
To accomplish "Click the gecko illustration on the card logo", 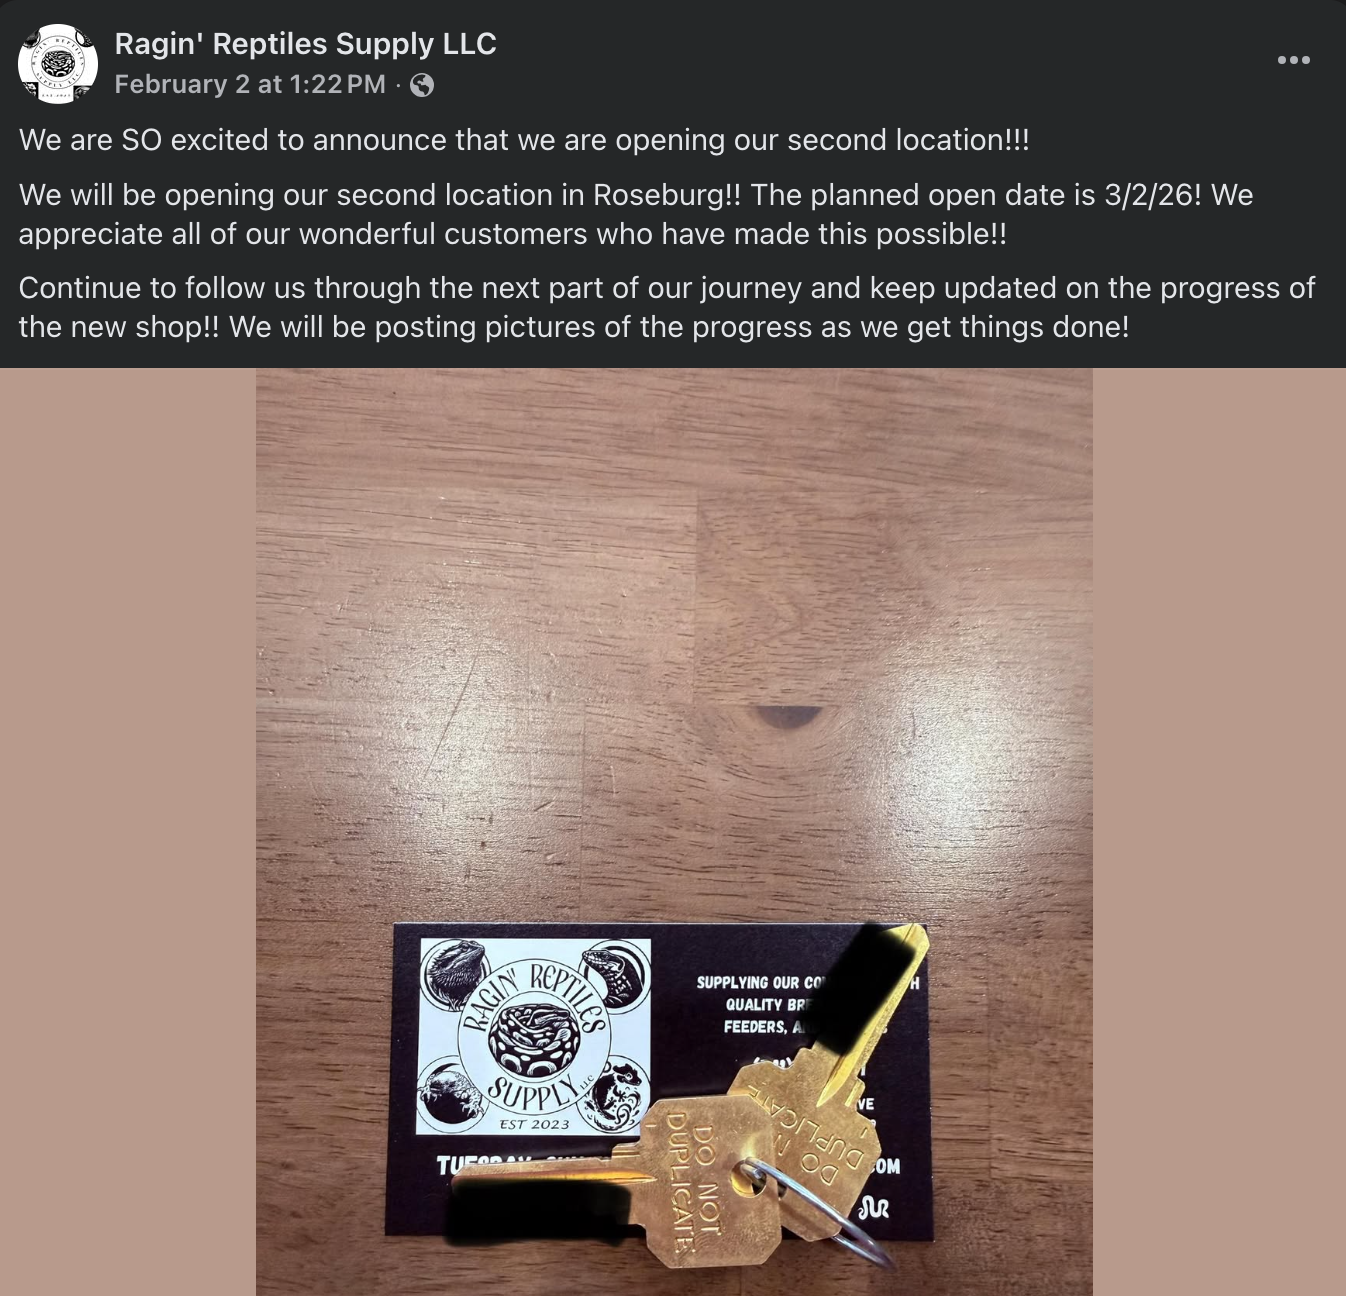I will [617, 1094].
